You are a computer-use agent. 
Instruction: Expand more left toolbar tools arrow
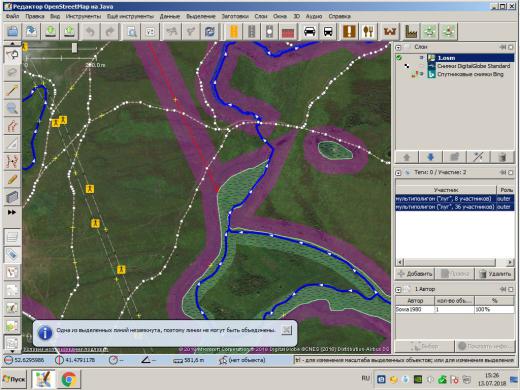tap(12, 212)
